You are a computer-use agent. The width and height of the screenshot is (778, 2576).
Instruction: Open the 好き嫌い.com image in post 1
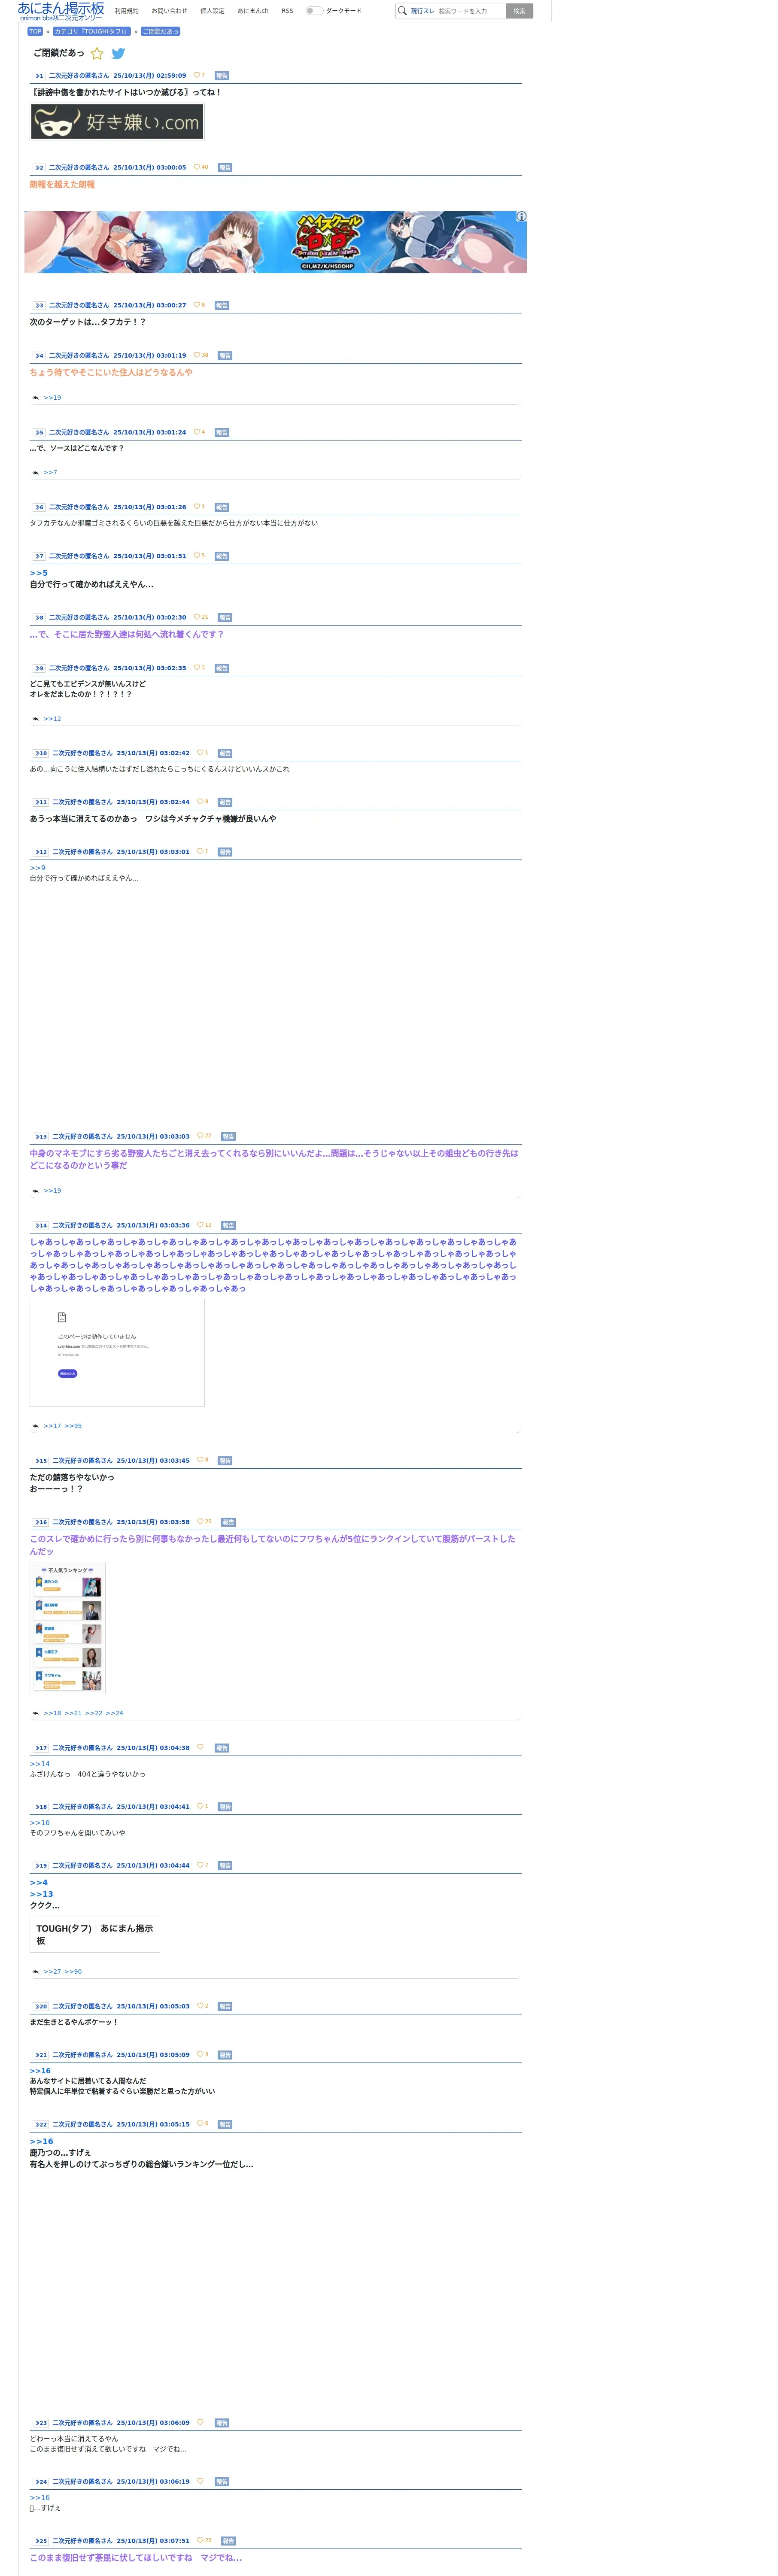117,122
